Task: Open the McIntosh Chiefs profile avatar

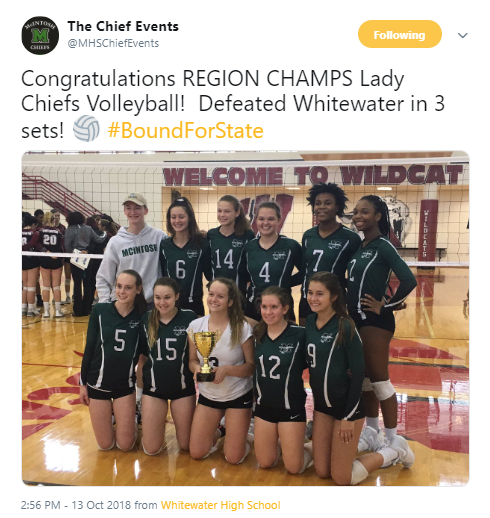Action: [40, 35]
